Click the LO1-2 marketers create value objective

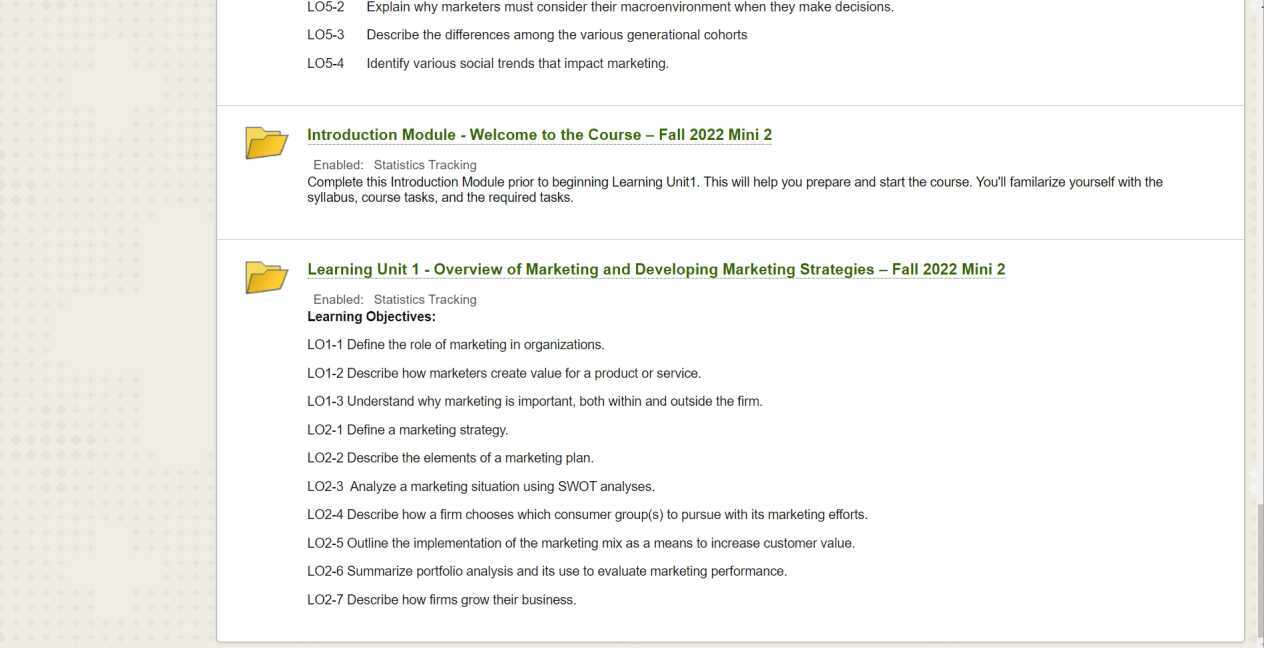504,374
